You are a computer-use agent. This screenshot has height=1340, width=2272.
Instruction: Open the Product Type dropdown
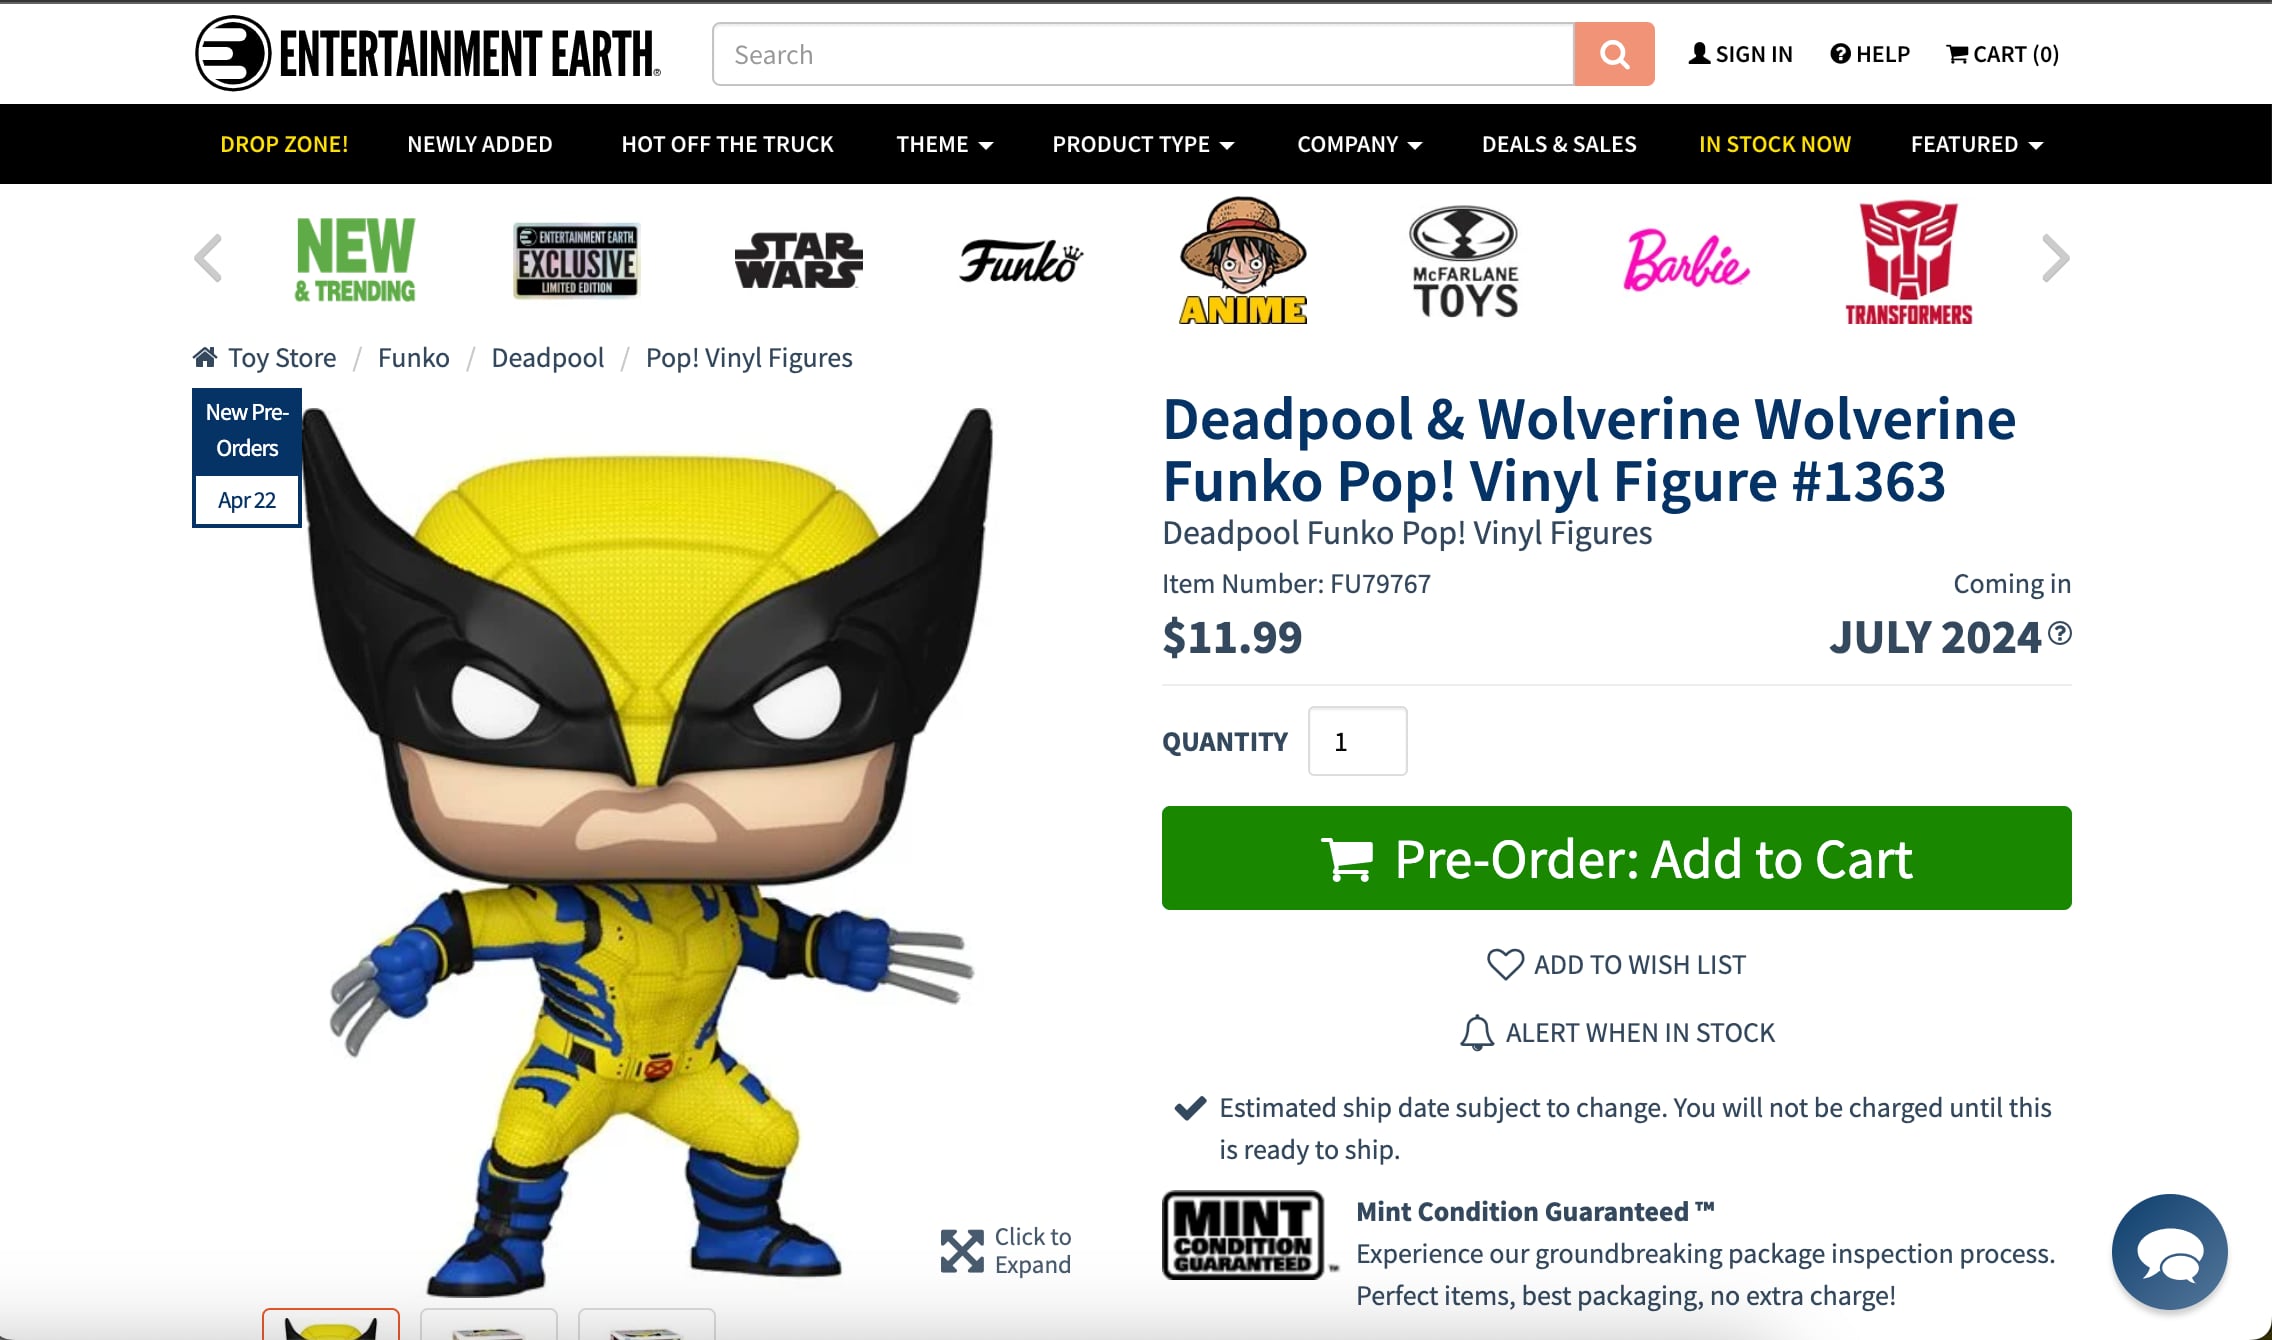(x=1142, y=144)
